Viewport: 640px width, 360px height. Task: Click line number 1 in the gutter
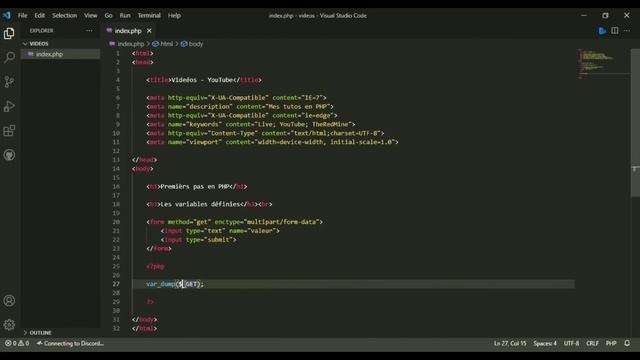tap(118, 53)
